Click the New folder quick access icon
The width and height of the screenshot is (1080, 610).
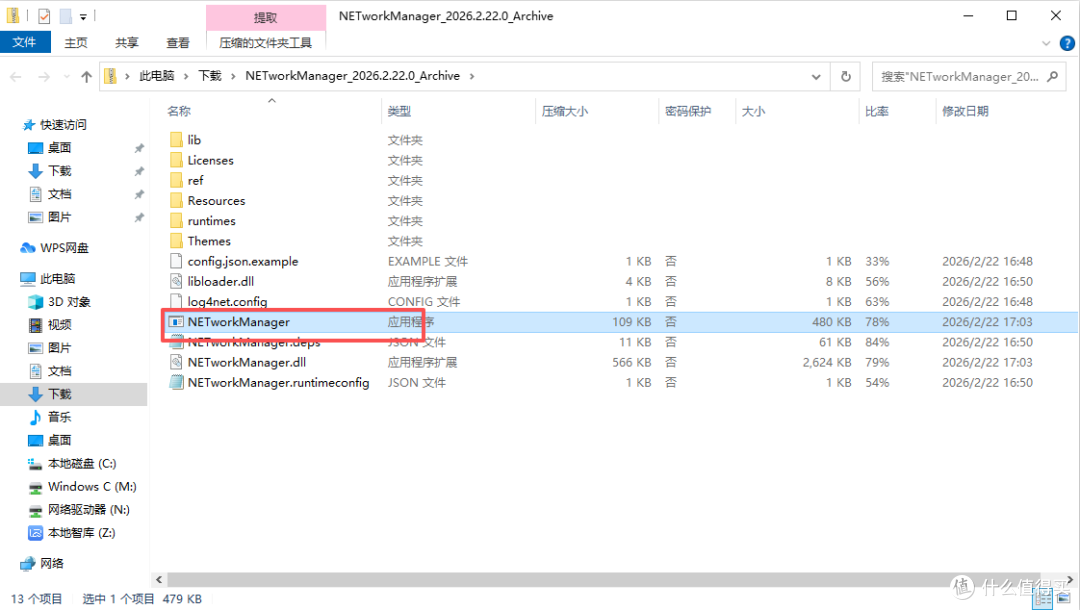click(x=65, y=16)
